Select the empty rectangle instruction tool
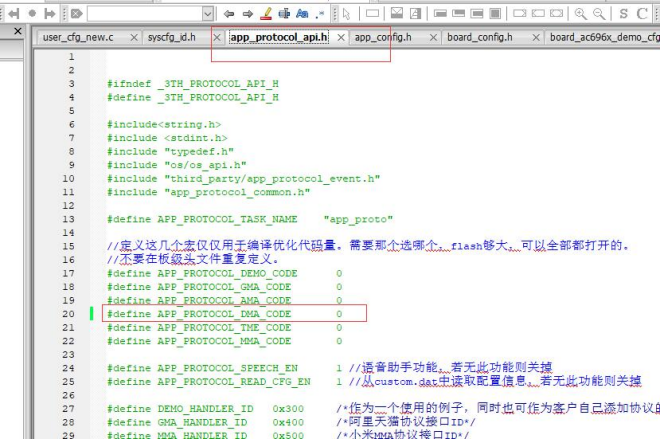Screen dimensions: 660x439 point(372,13)
